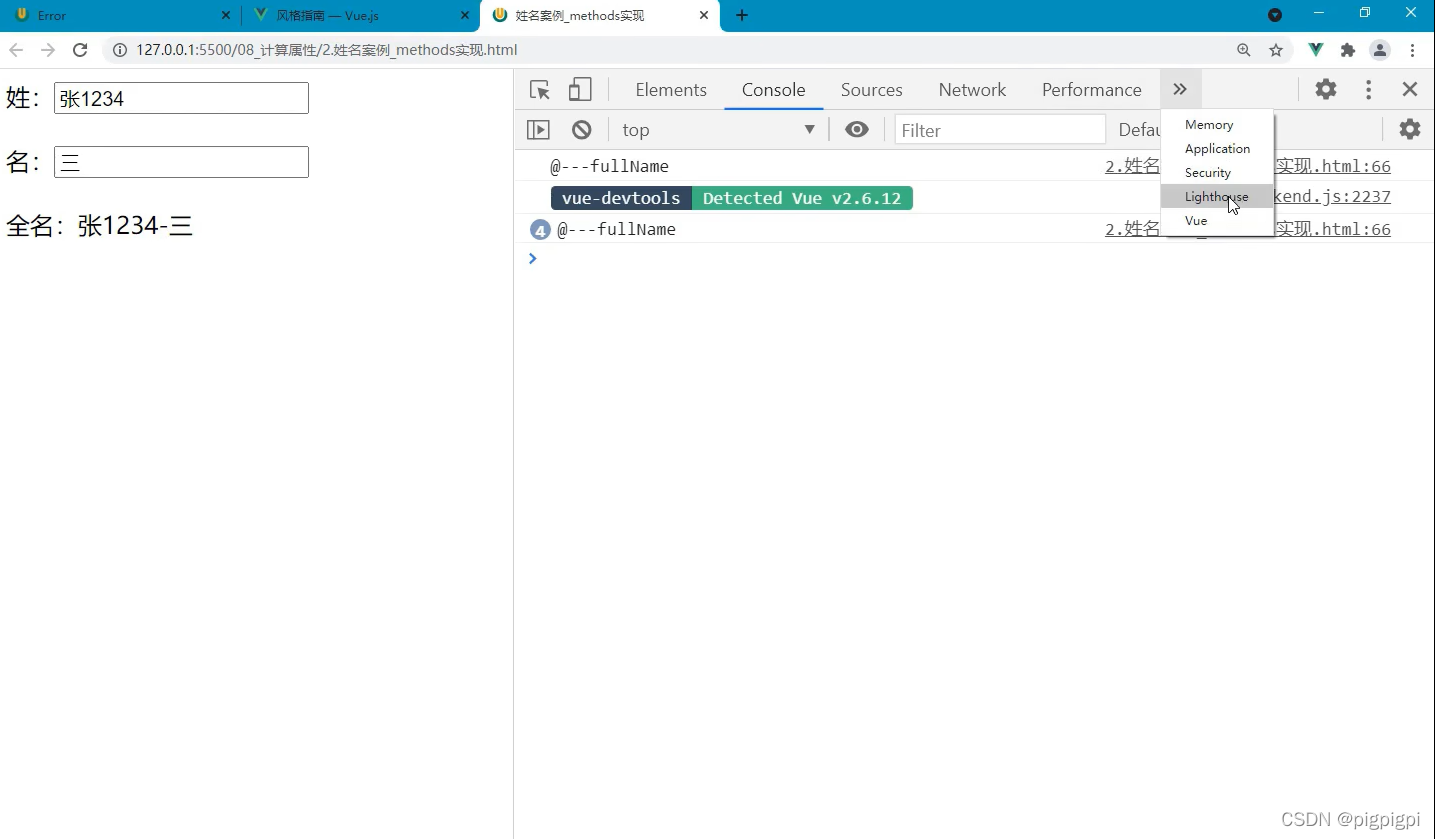Switch to the Console tab
The image size is (1435, 839).
[773, 90]
